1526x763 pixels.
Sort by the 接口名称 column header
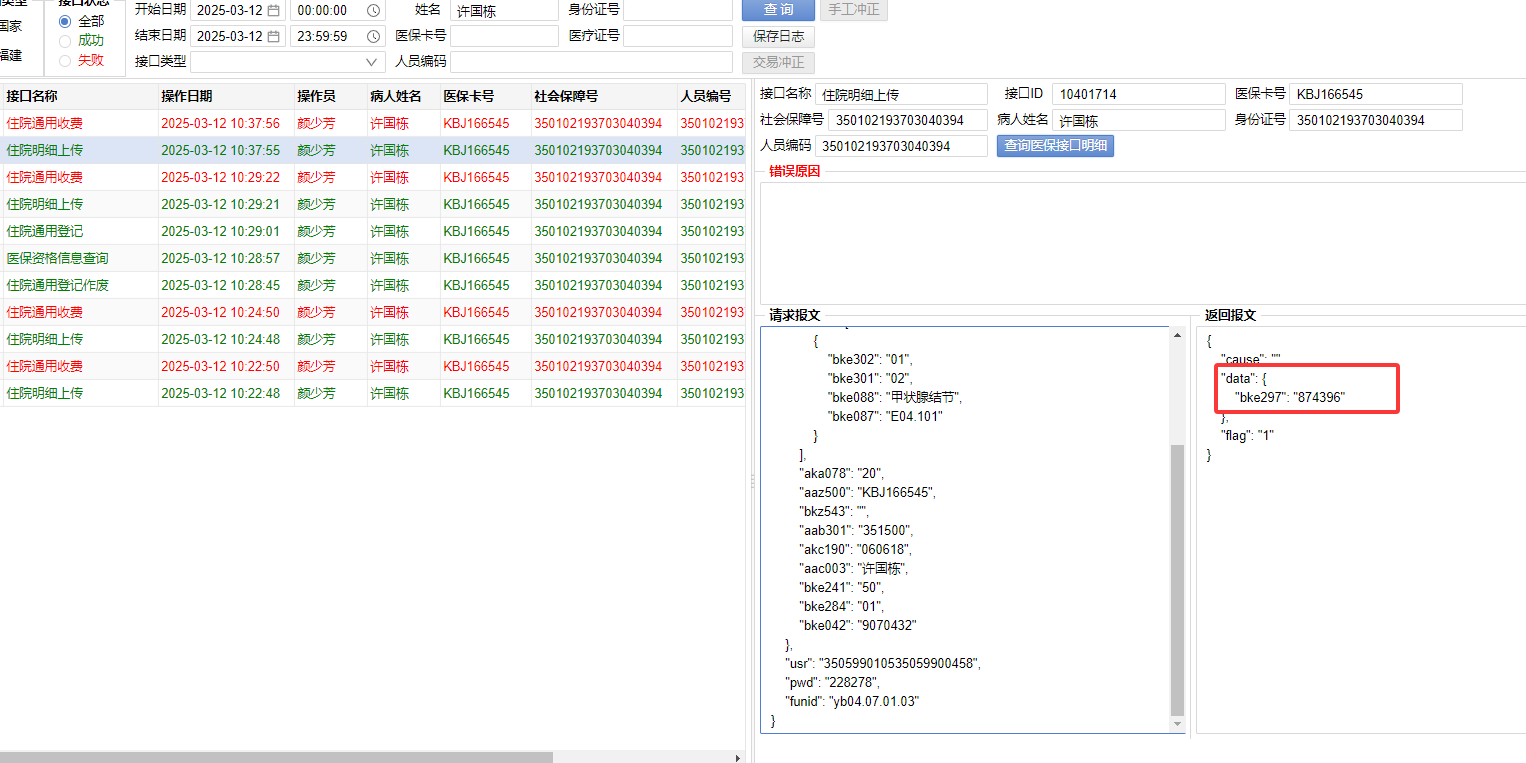tap(80, 97)
